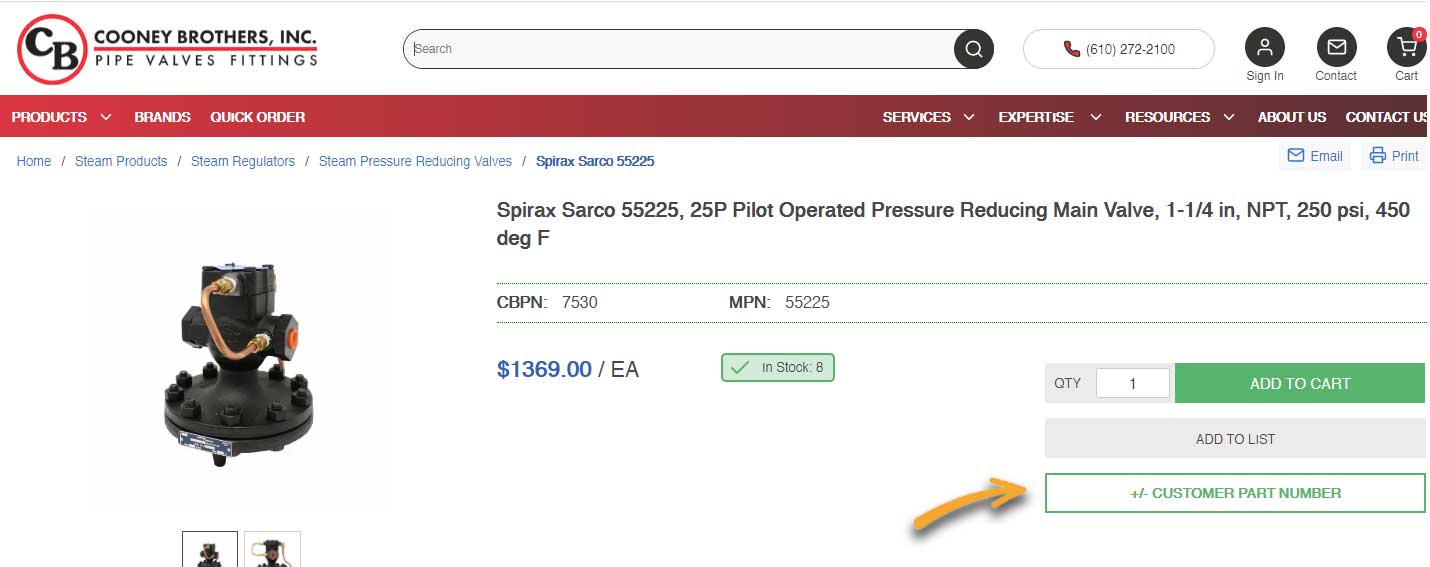Go to Quick Order page
Viewport: 1430px width, 567px height.
click(257, 117)
